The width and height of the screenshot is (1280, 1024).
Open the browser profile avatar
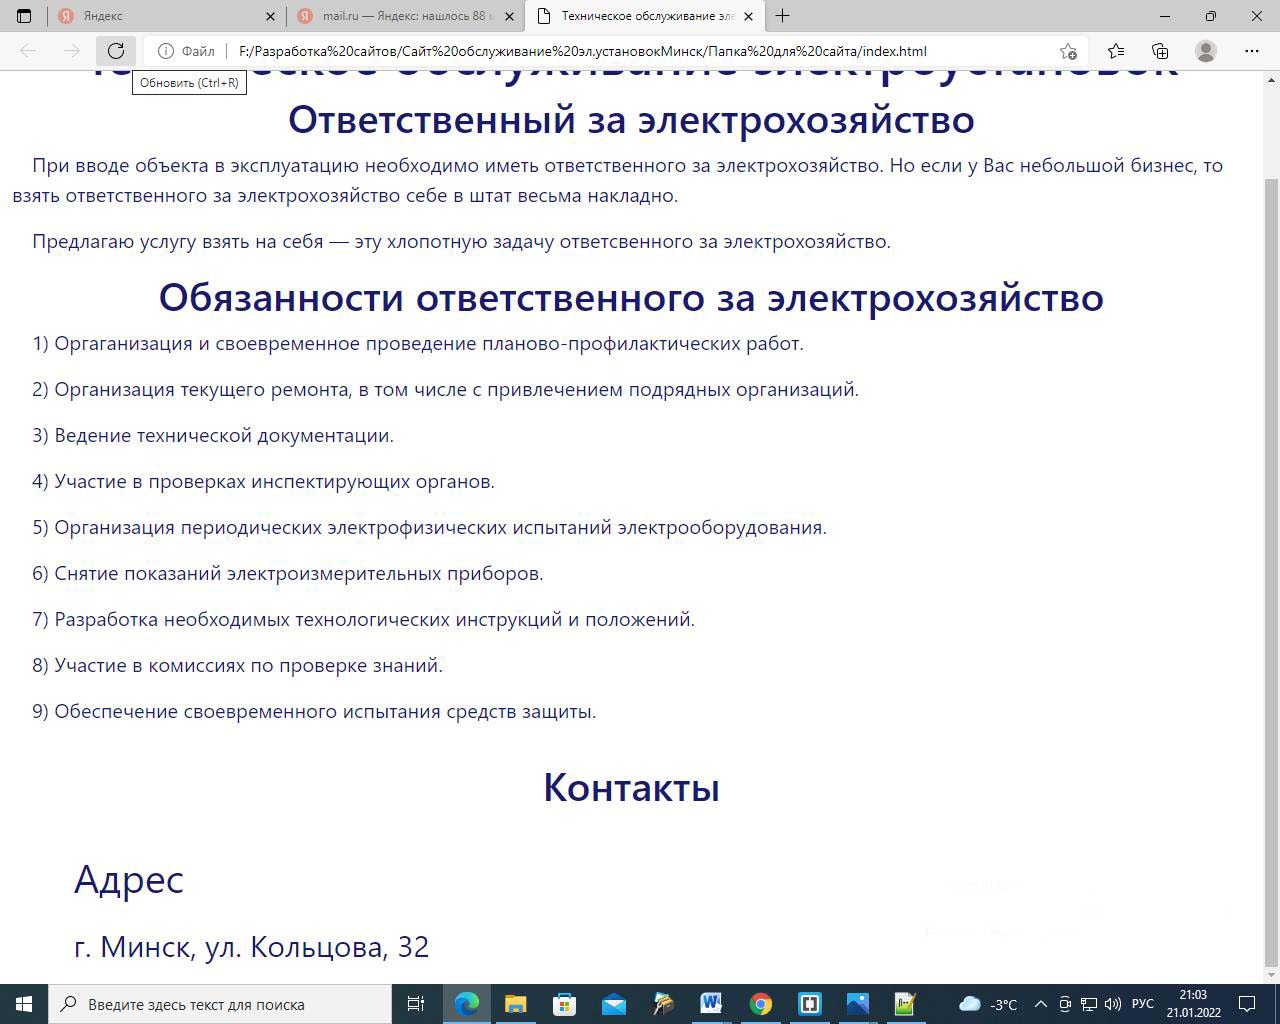(1206, 51)
